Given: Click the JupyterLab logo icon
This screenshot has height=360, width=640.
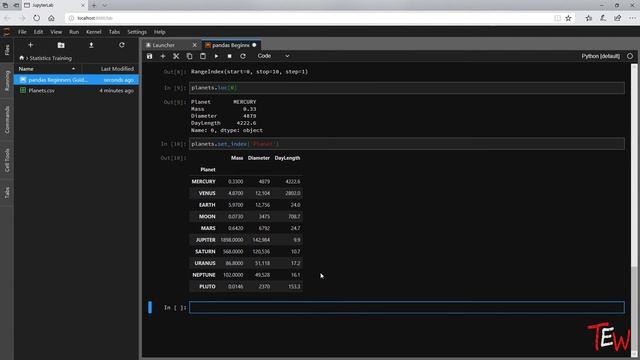Looking at the screenshot, I should click(7, 32).
